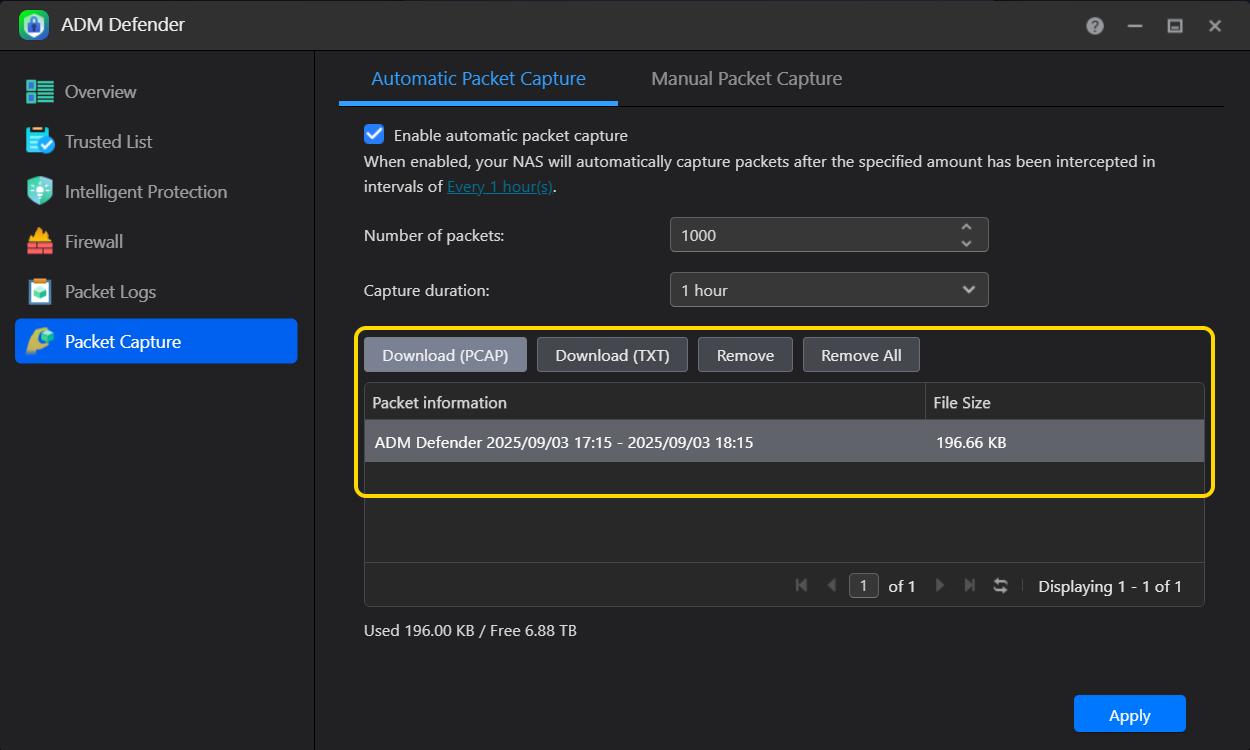Viewport: 1250px width, 750px height.
Task: Close the ADM Defender window
Action: 1215,26
